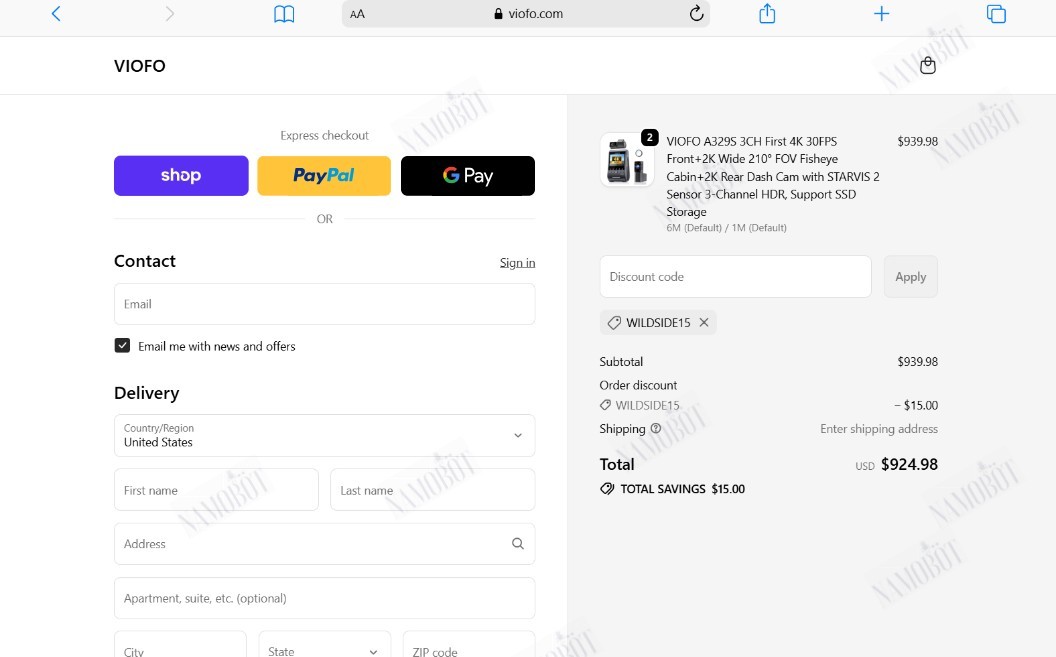The width and height of the screenshot is (1056, 657).
Task: Click the TOTAL SAVINGS $15.00 text
Action: (682, 489)
